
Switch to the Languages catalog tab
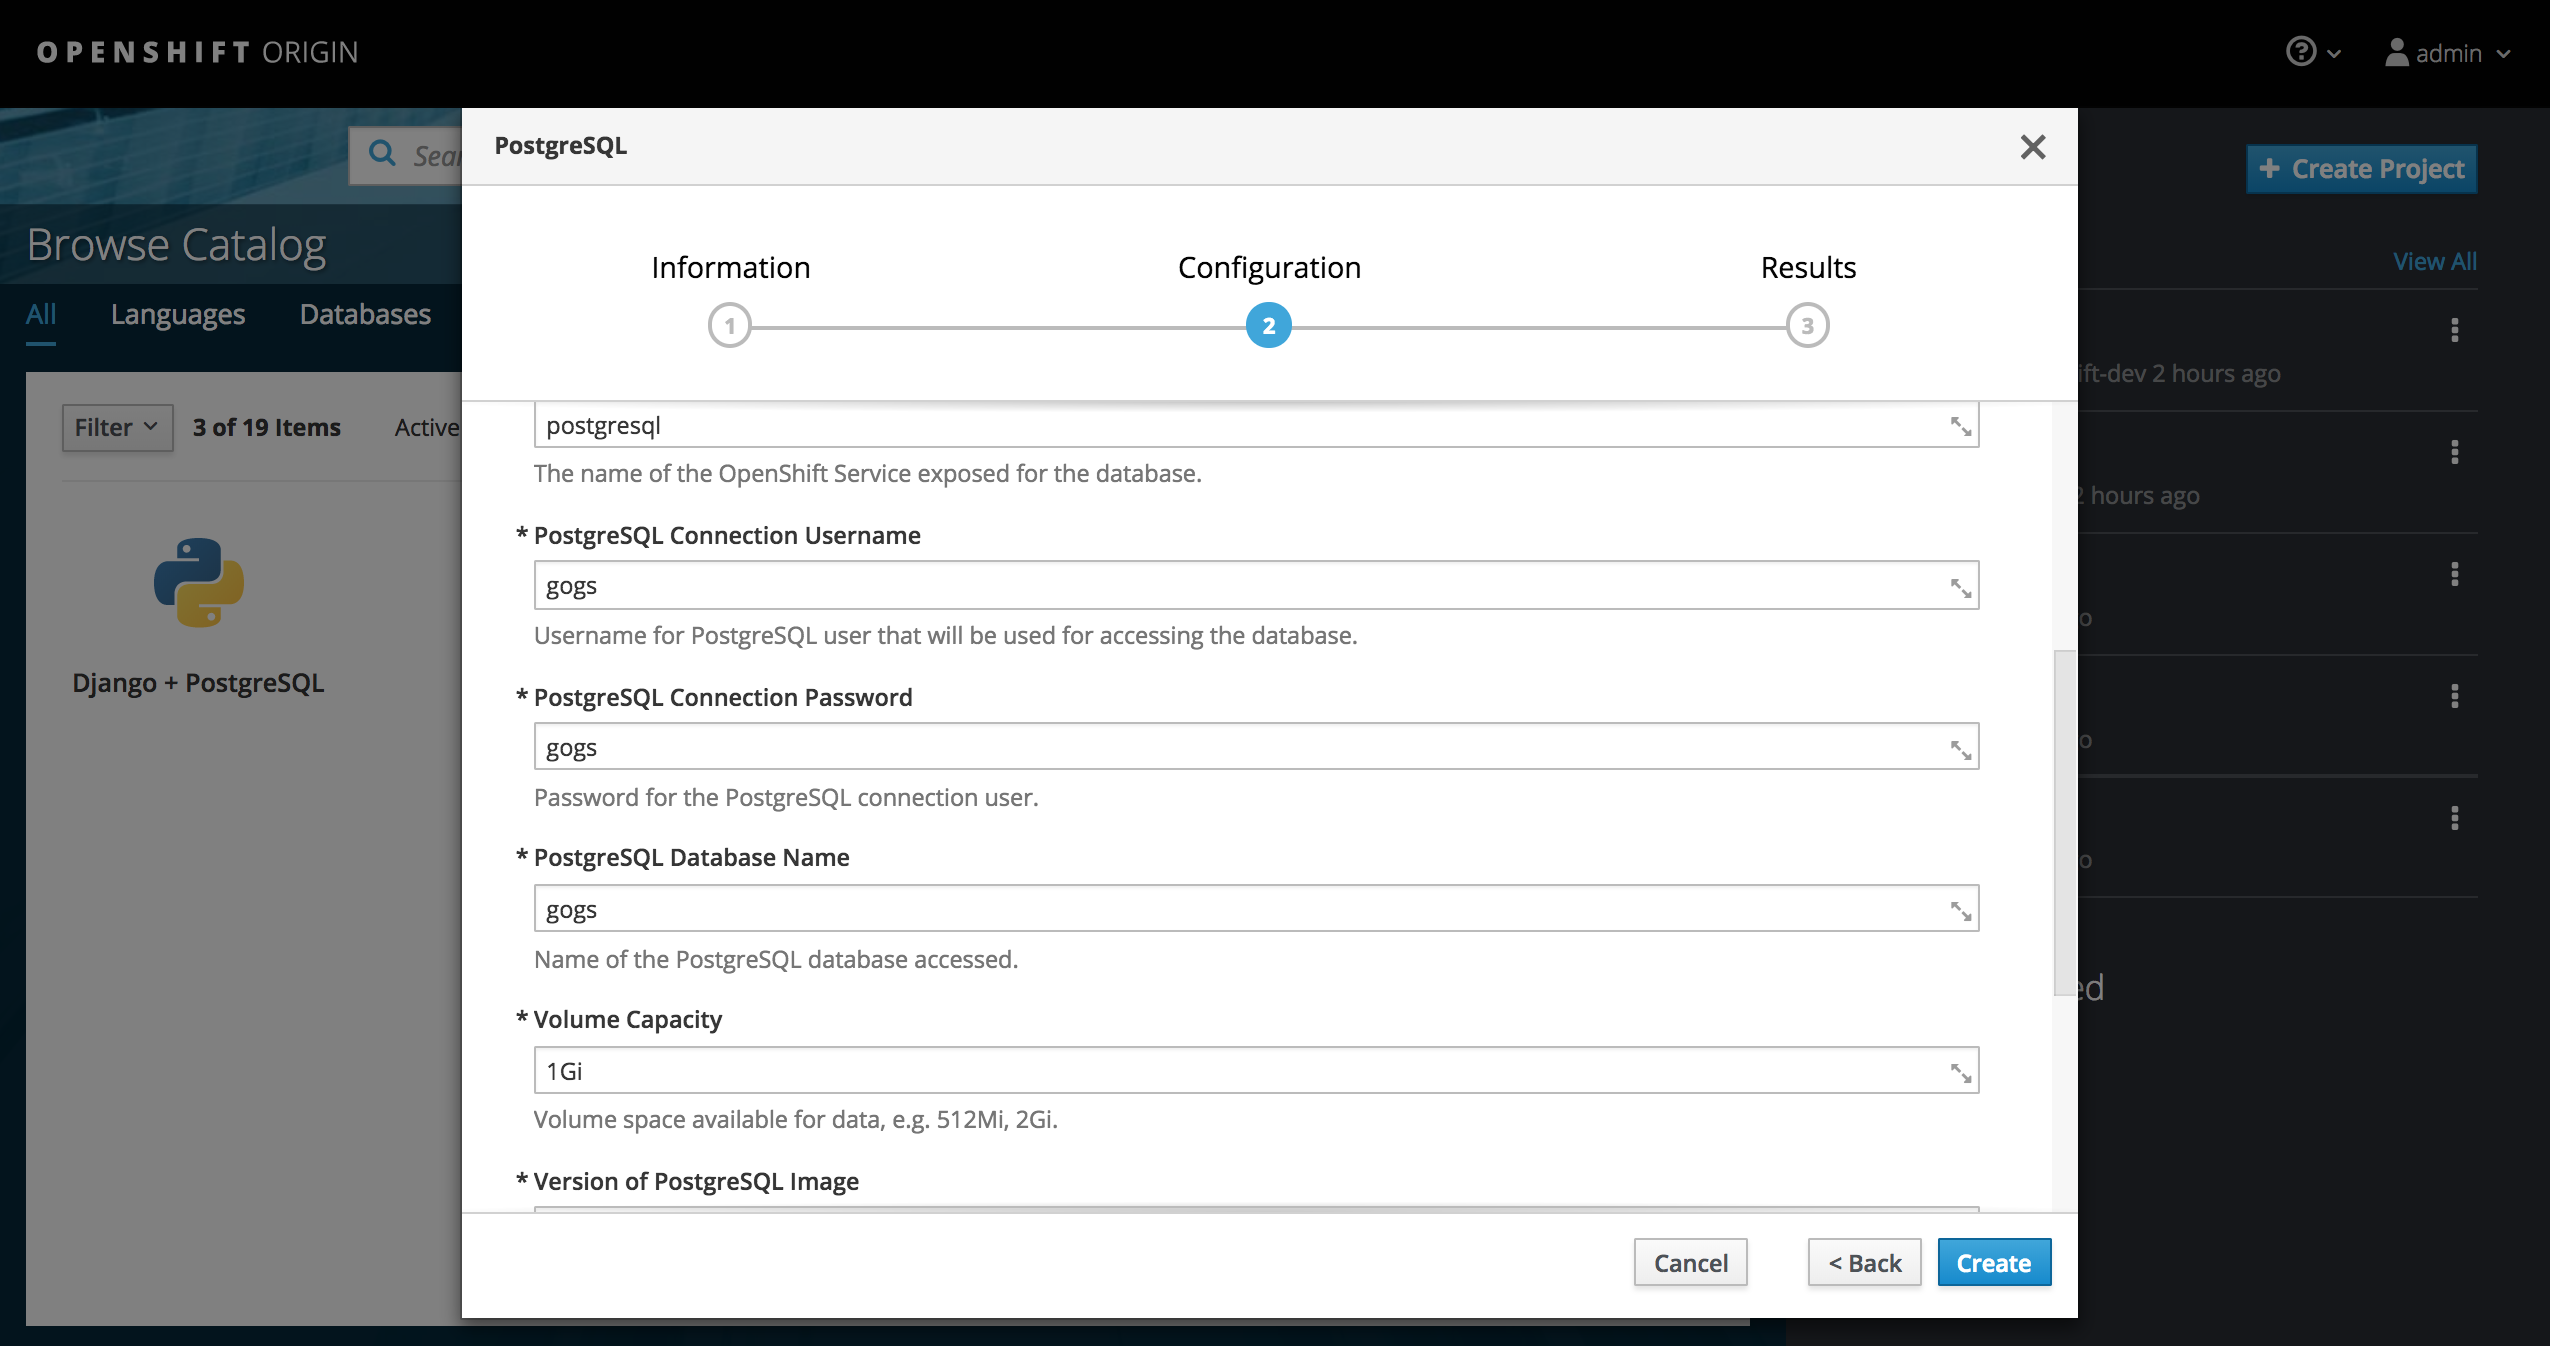tap(178, 314)
